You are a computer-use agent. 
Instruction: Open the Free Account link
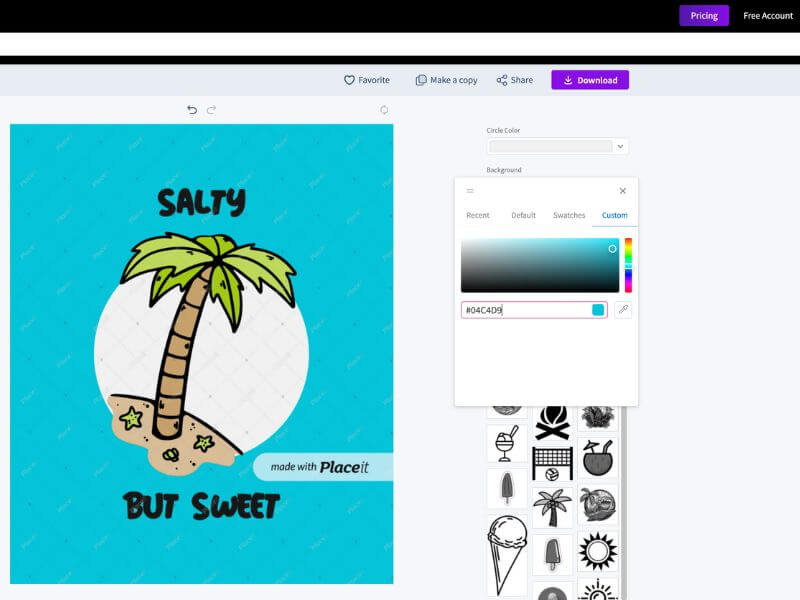pos(768,16)
